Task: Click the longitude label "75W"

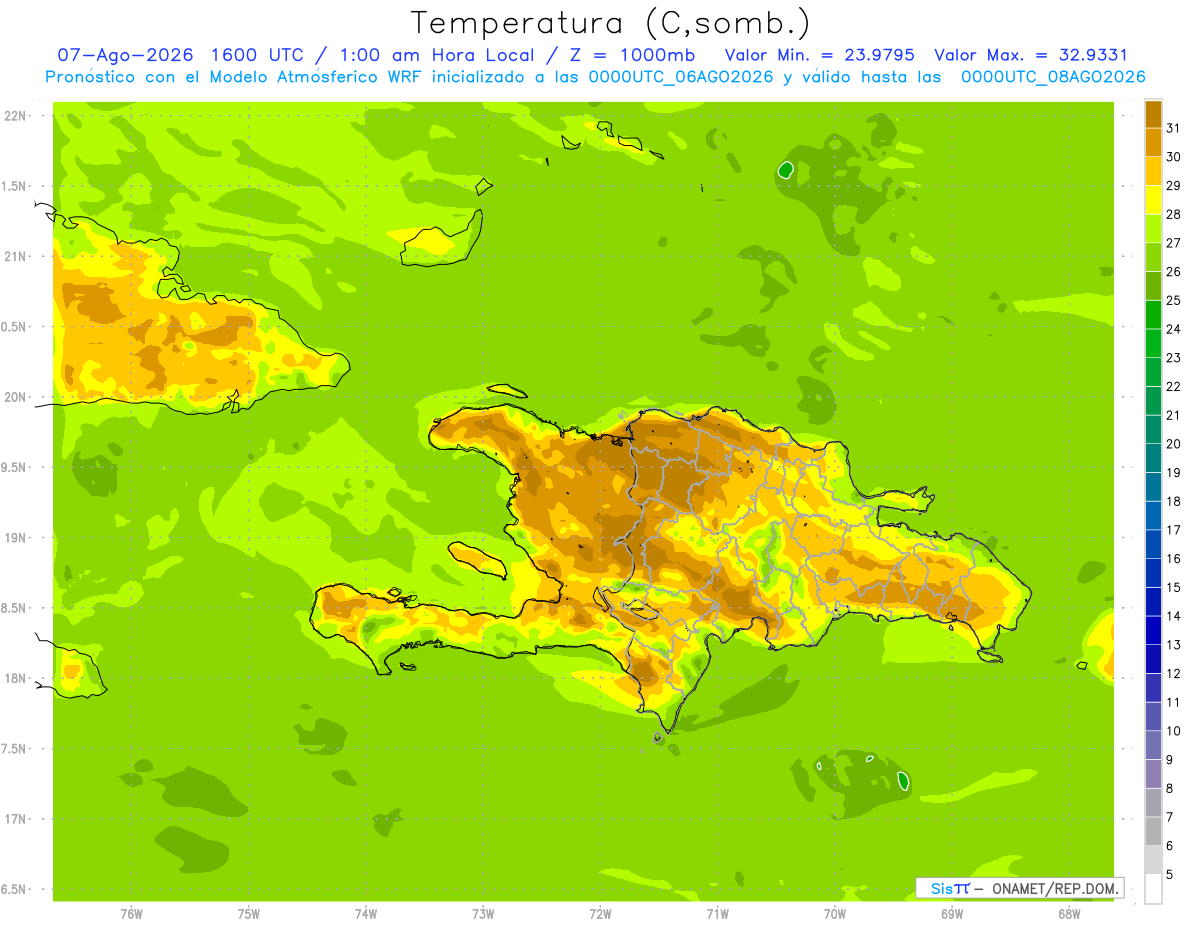Action: point(249,914)
